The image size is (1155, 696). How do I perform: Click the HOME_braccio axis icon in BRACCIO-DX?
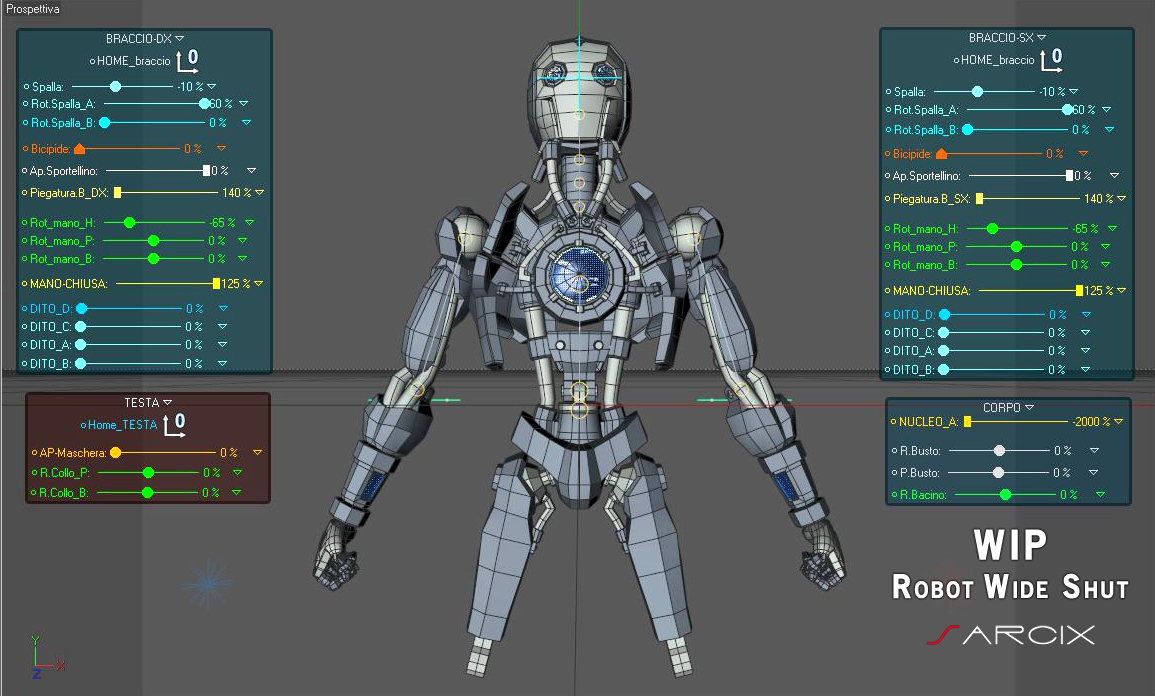pos(187,60)
